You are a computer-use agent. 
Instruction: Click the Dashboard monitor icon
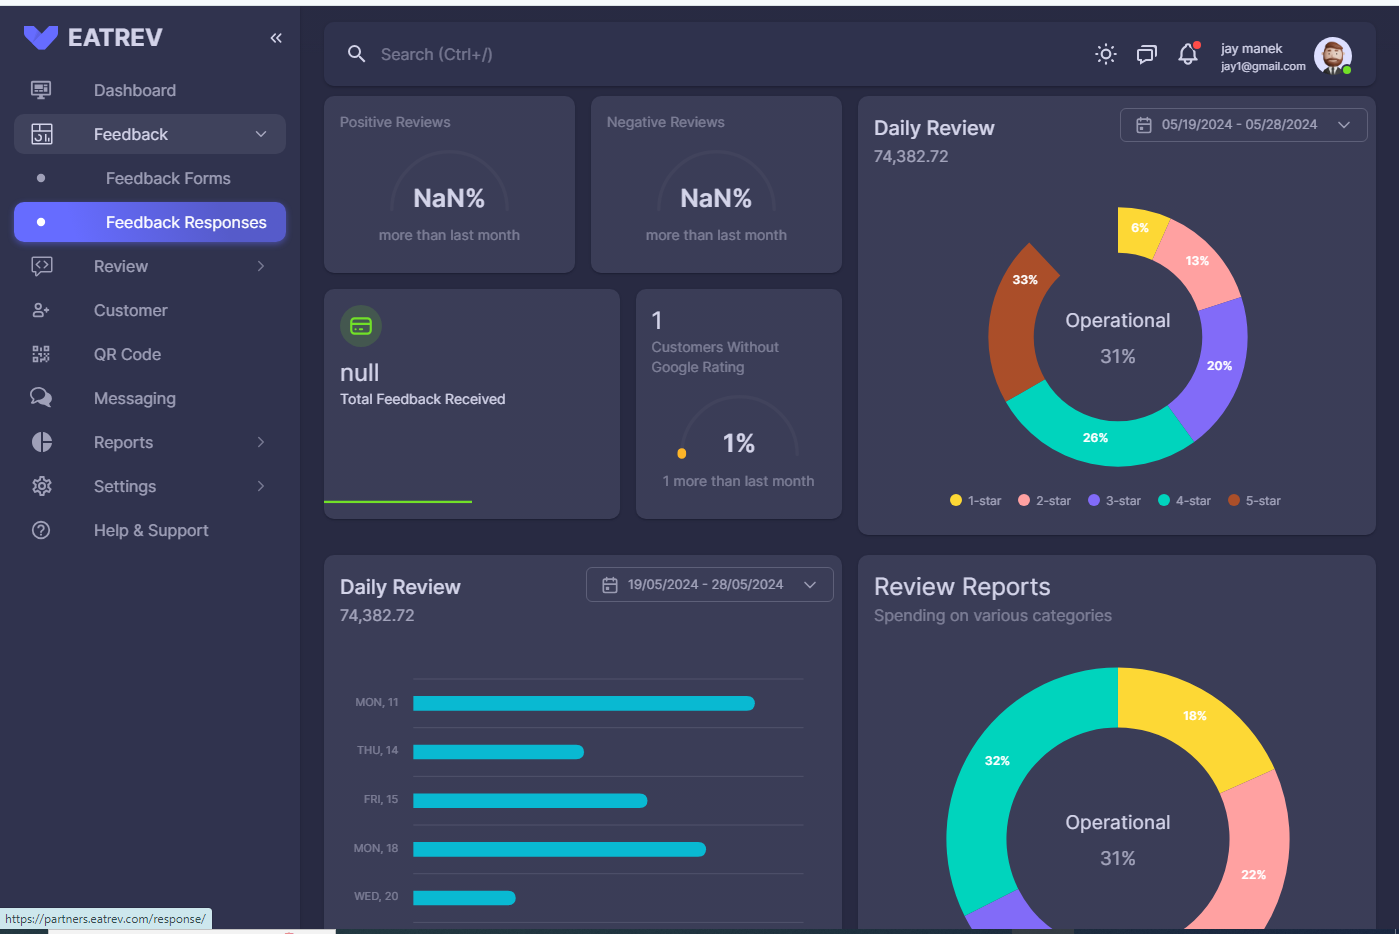pyautogui.click(x=41, y=90)
